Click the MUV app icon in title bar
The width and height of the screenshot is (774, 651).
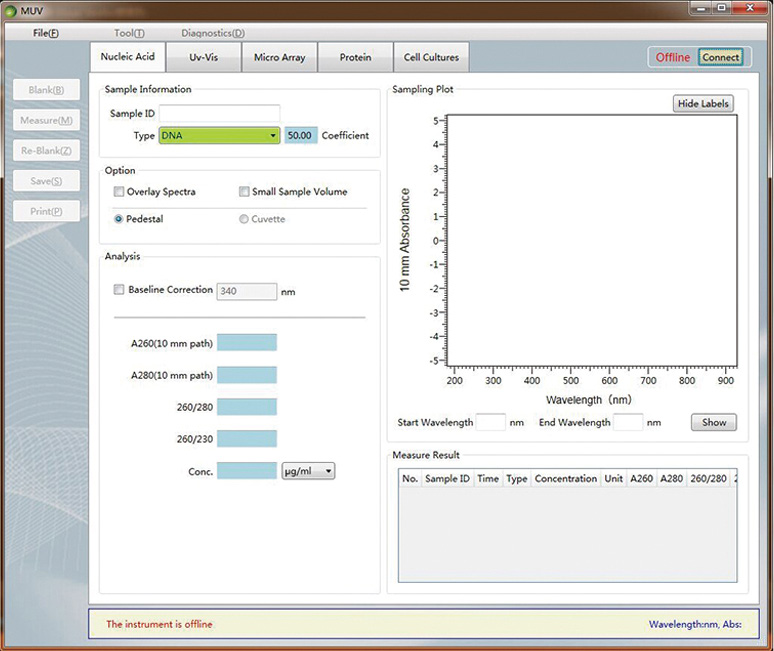point(11,10)
